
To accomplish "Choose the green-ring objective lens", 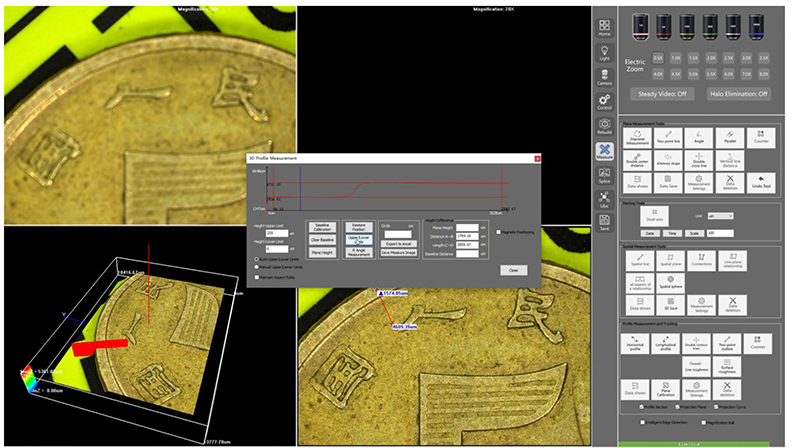I will pyautogui.click(x=710, y=27).
